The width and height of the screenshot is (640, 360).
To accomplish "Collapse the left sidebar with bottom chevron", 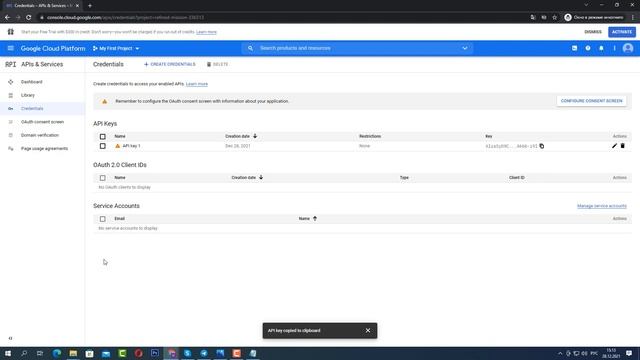I will pyautogui.click(x=10, y=338).
